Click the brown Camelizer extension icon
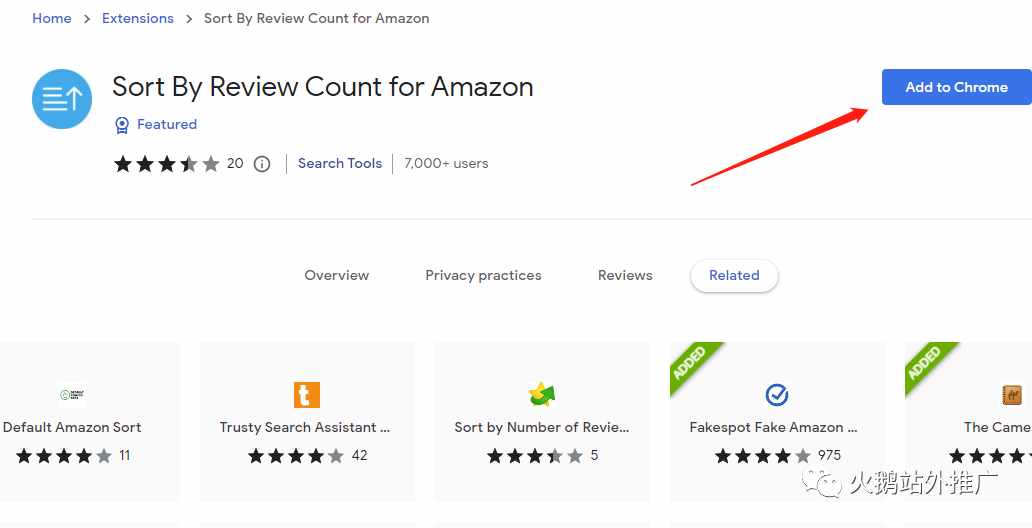This screenshot has width=1032, height=528. 1012,395
